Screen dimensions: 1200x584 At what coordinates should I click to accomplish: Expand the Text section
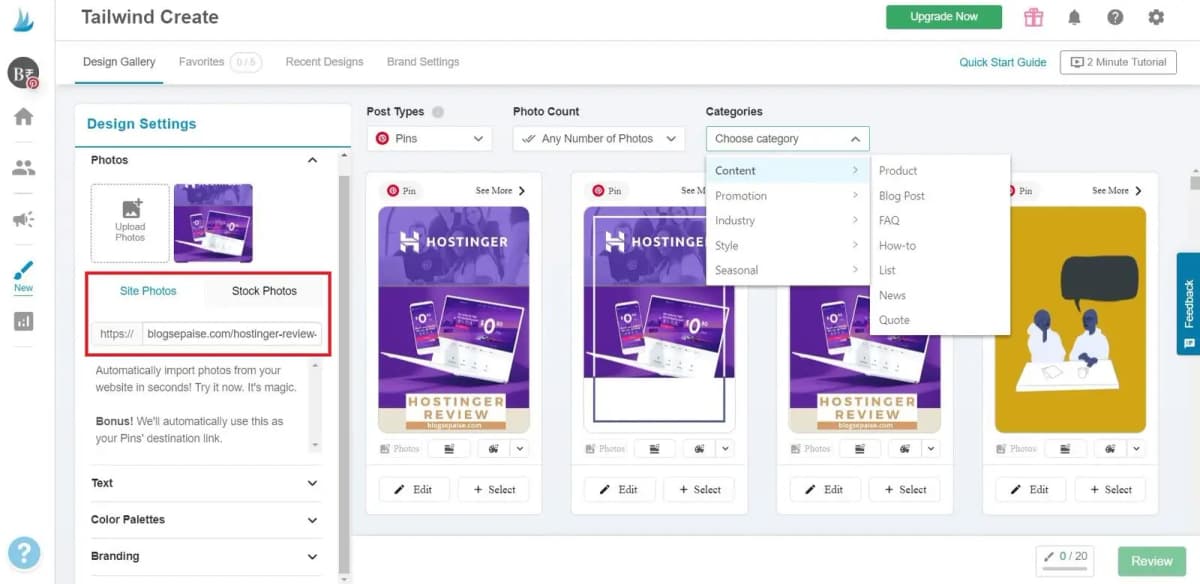point(205,483)
